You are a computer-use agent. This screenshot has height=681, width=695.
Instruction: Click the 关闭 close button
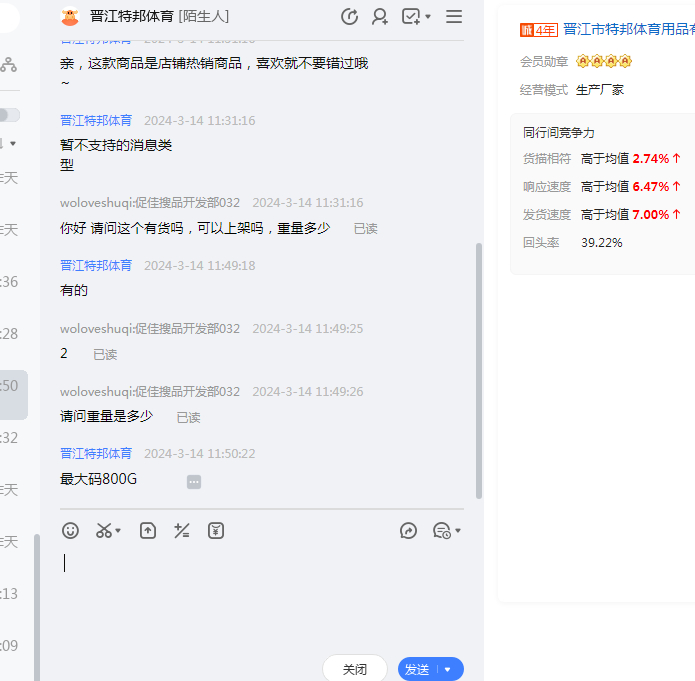[x=354, y=669]
